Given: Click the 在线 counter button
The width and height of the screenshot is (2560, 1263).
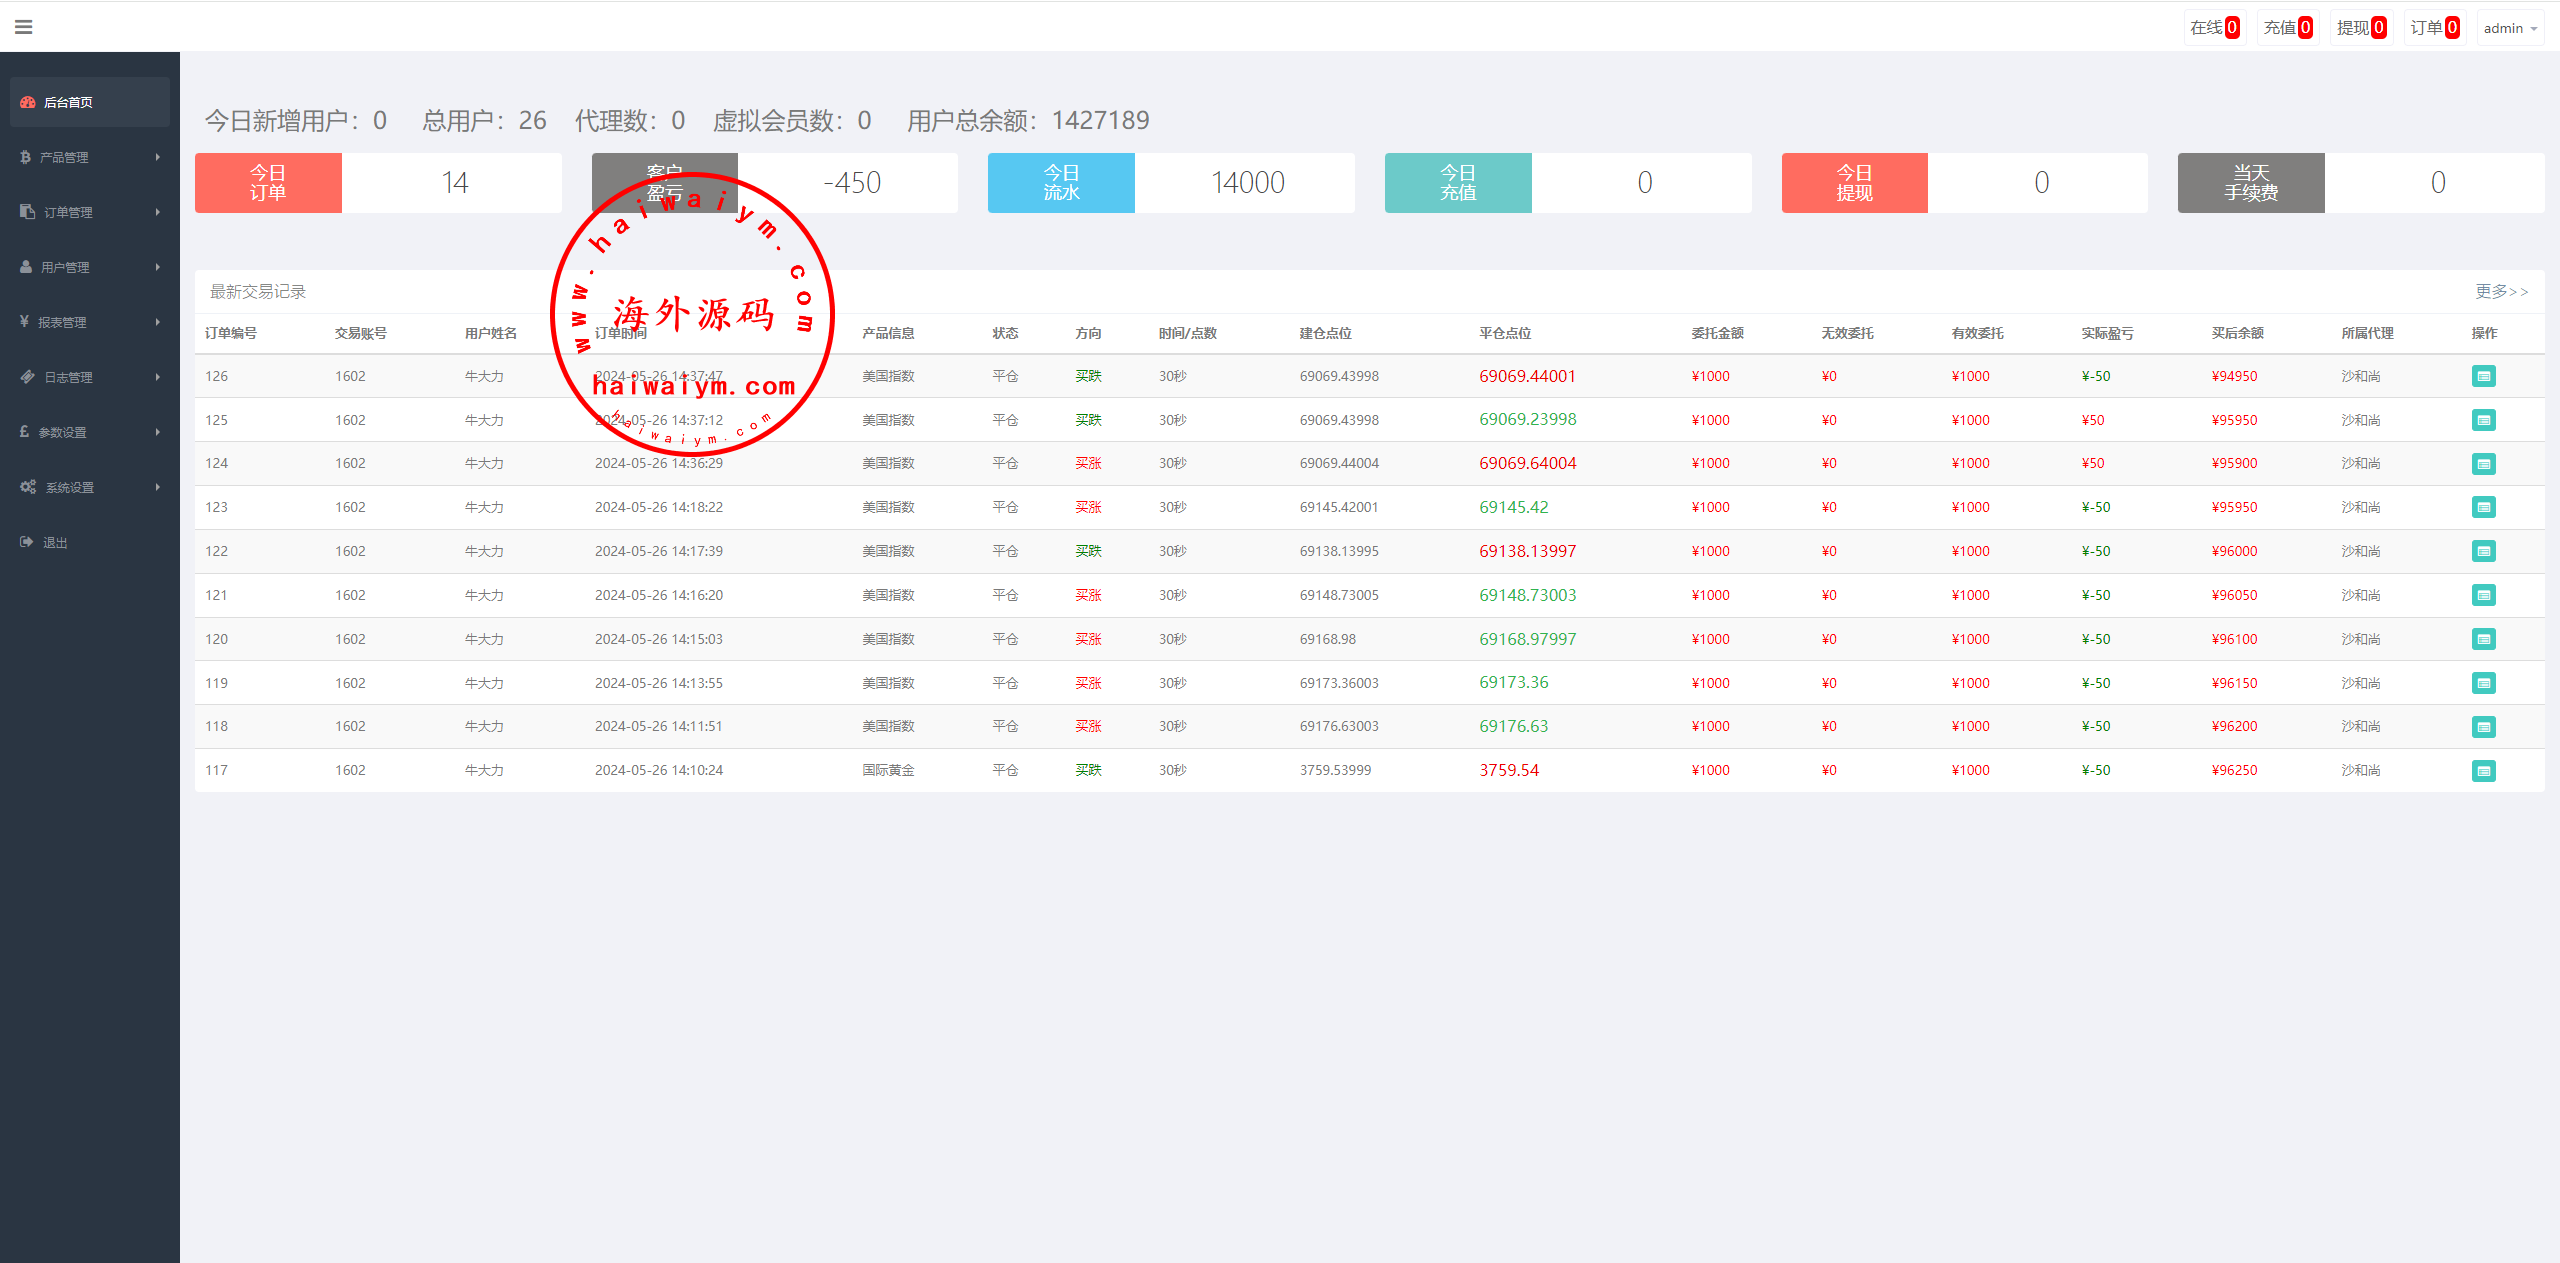Looking at the screenshot, I should [2214, 28].
